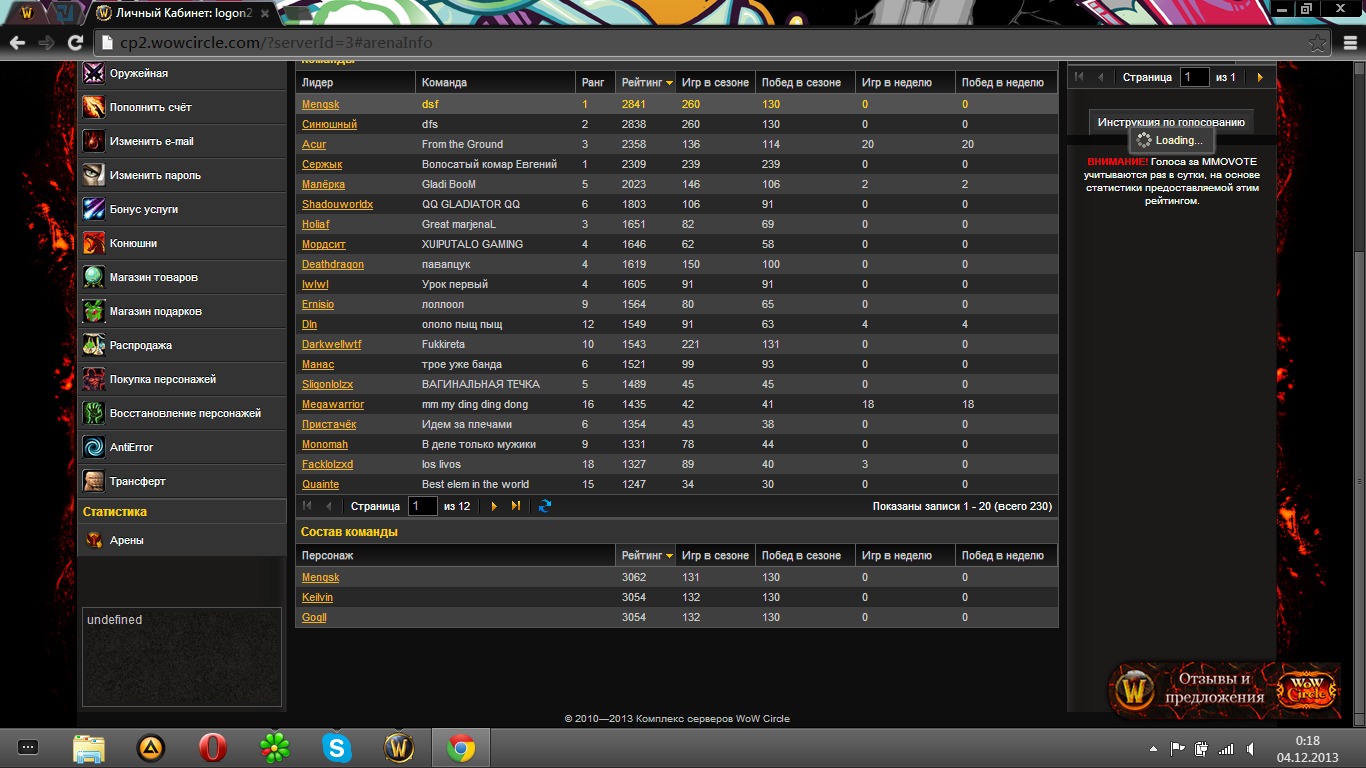Open Трансферт menu item
This screenshot has height=768, width=1366.
click(137, 481)
